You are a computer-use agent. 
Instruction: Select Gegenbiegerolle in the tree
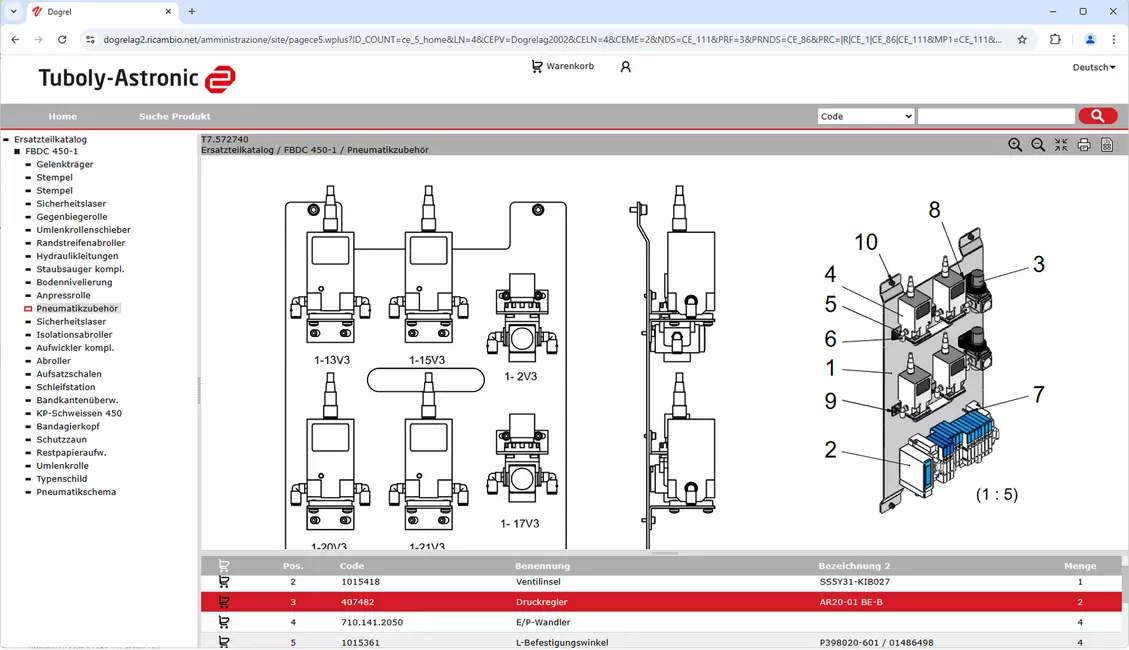tap(71, 217)
